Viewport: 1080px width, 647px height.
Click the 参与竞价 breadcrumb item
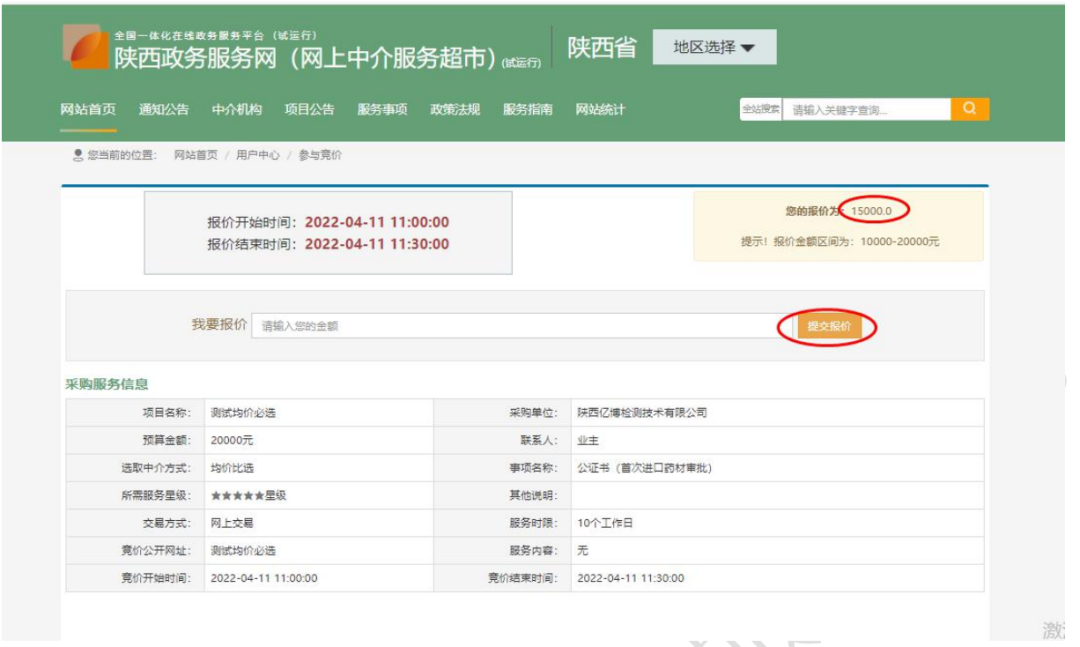pyautogui.click(x=320, y=155)
